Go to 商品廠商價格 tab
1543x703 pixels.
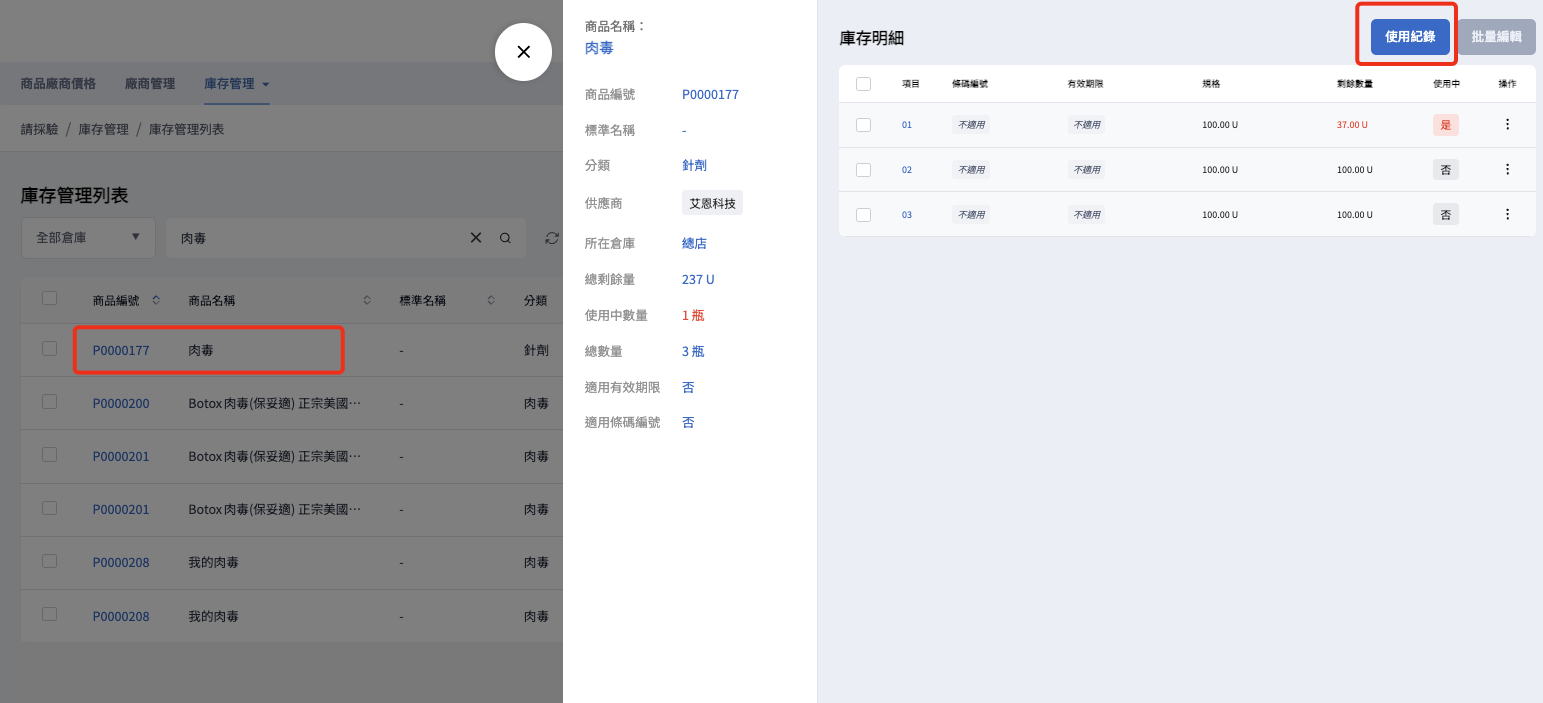tap(58, 84)
